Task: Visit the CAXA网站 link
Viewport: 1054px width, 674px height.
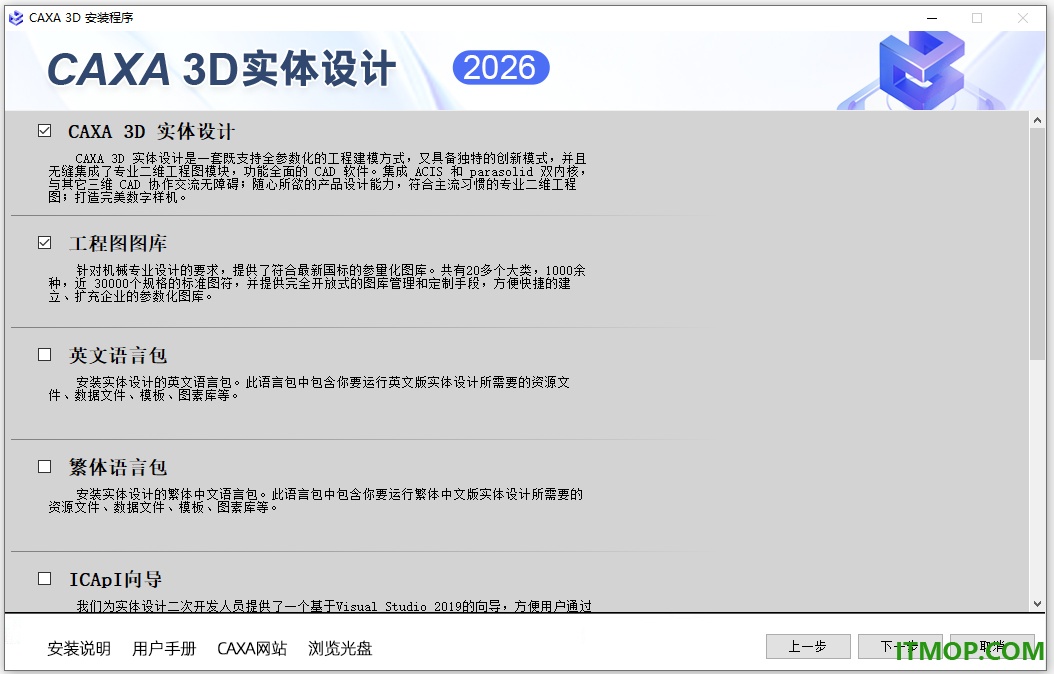Action: tap(252, 648)
